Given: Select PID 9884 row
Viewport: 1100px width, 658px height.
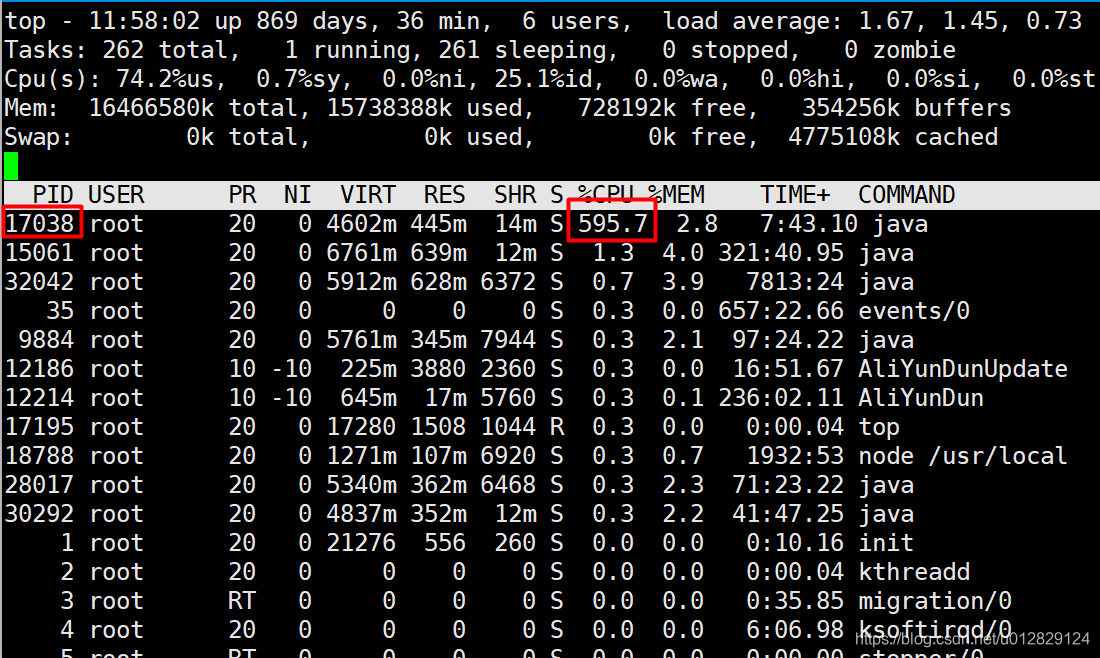Looking at the screenshot, I should click(x=550, y=340).
